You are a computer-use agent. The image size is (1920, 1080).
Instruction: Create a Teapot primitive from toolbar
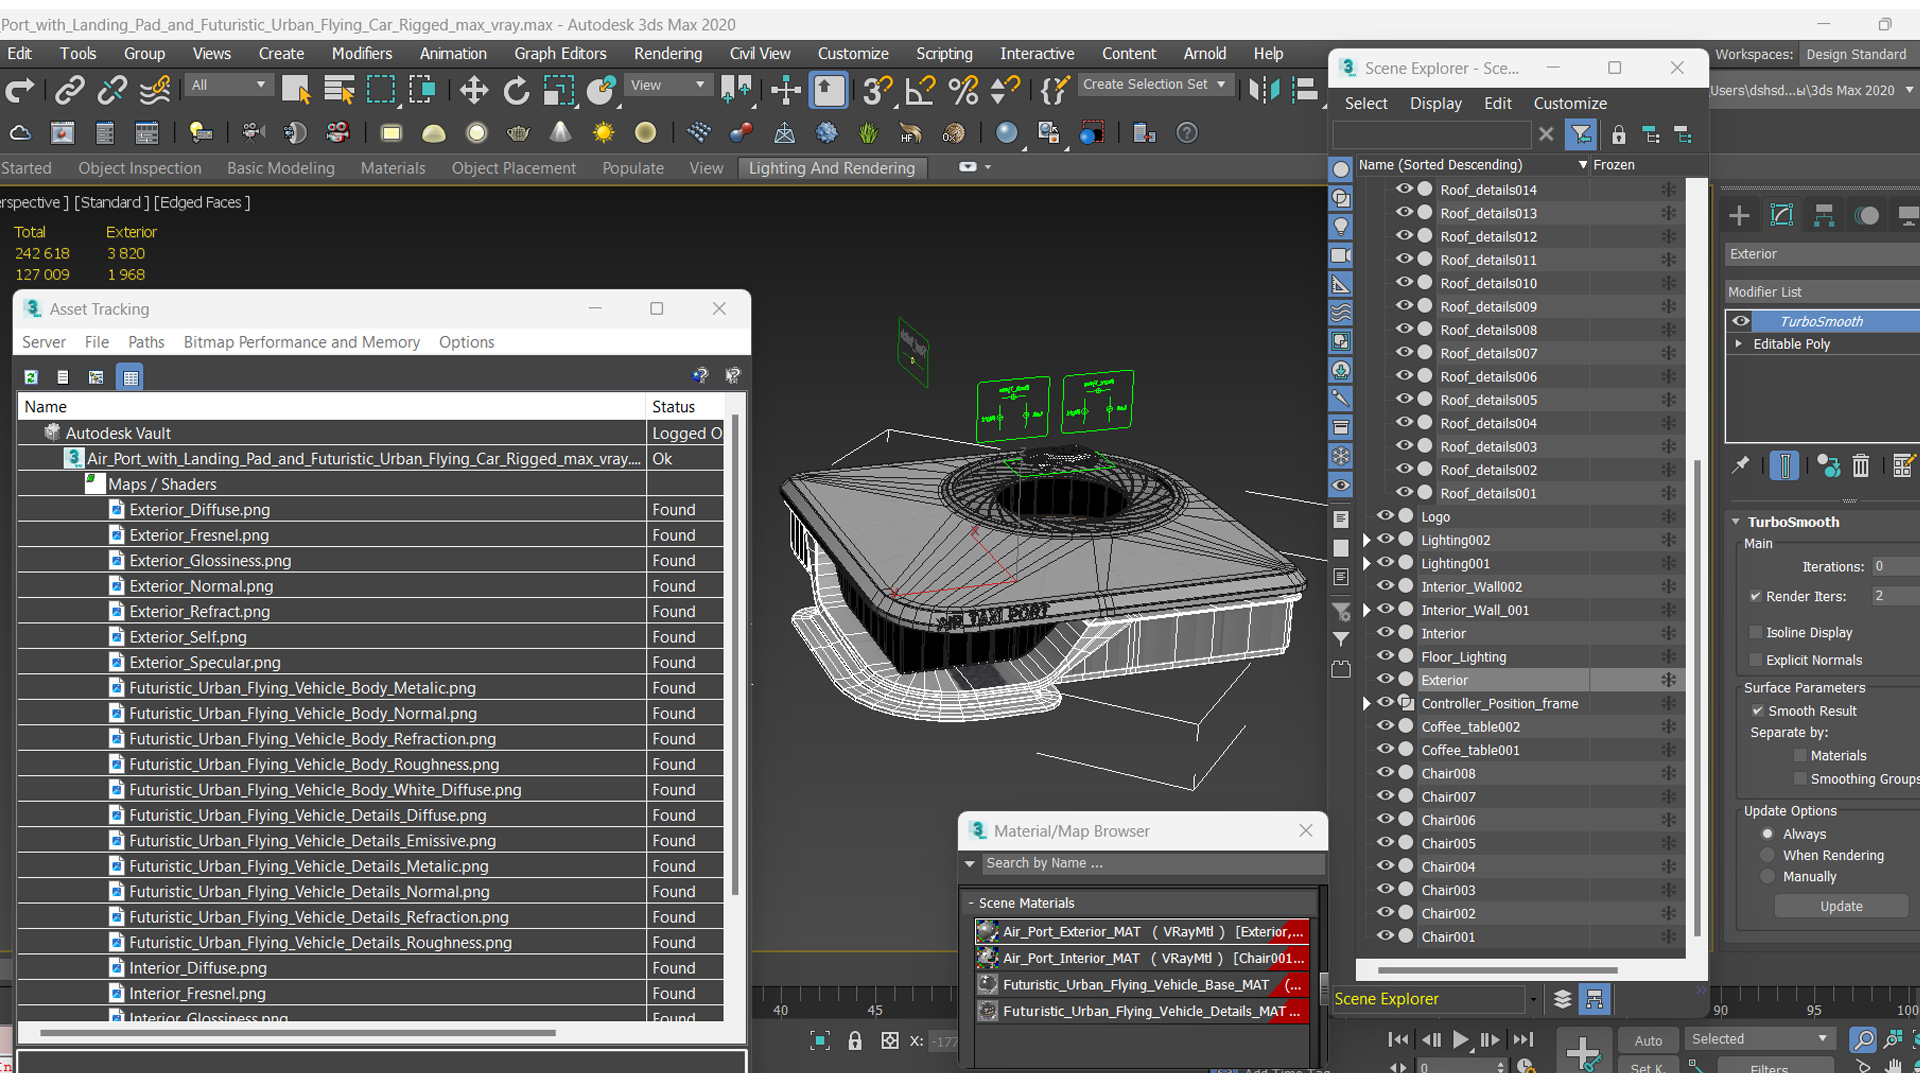[x=518, y=133]
